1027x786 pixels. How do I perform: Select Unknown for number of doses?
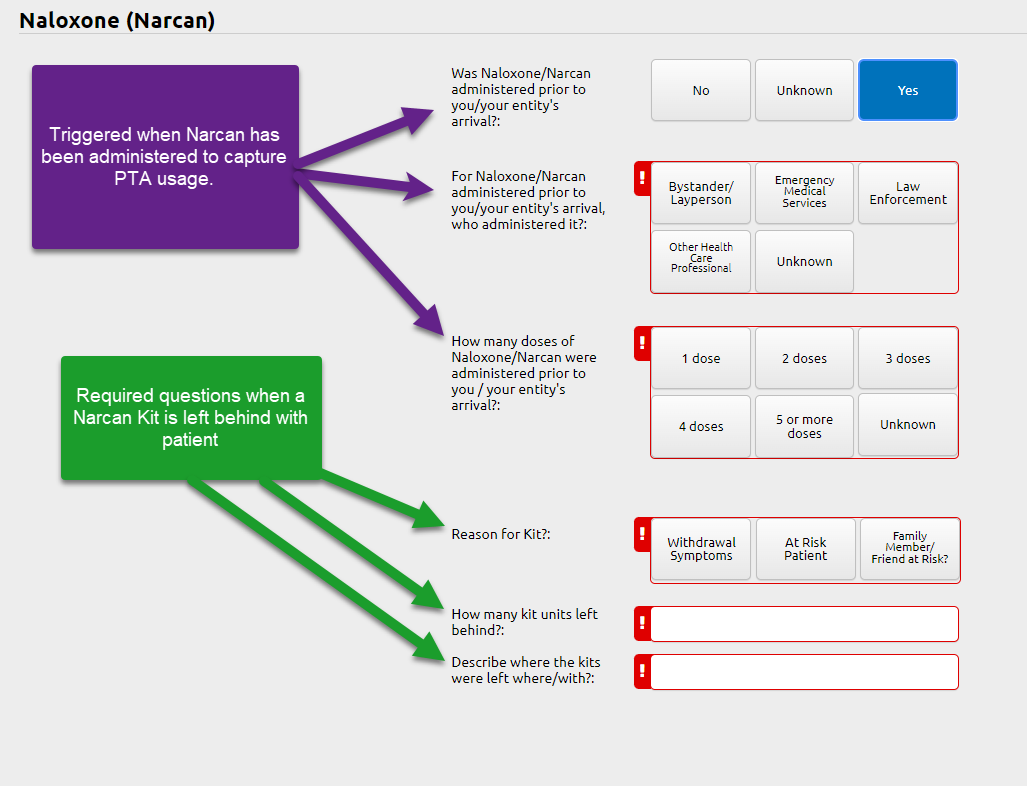pyautogui.click(x=908, y=424)
